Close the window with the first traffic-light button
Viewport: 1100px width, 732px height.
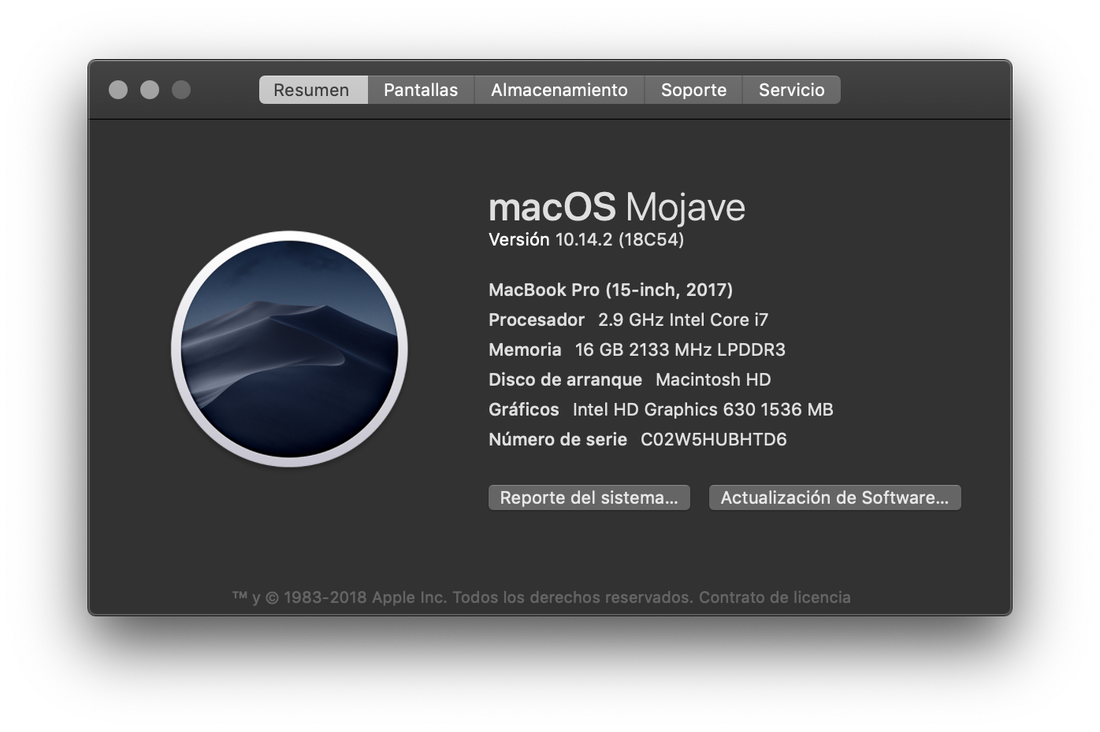[118, 90]
